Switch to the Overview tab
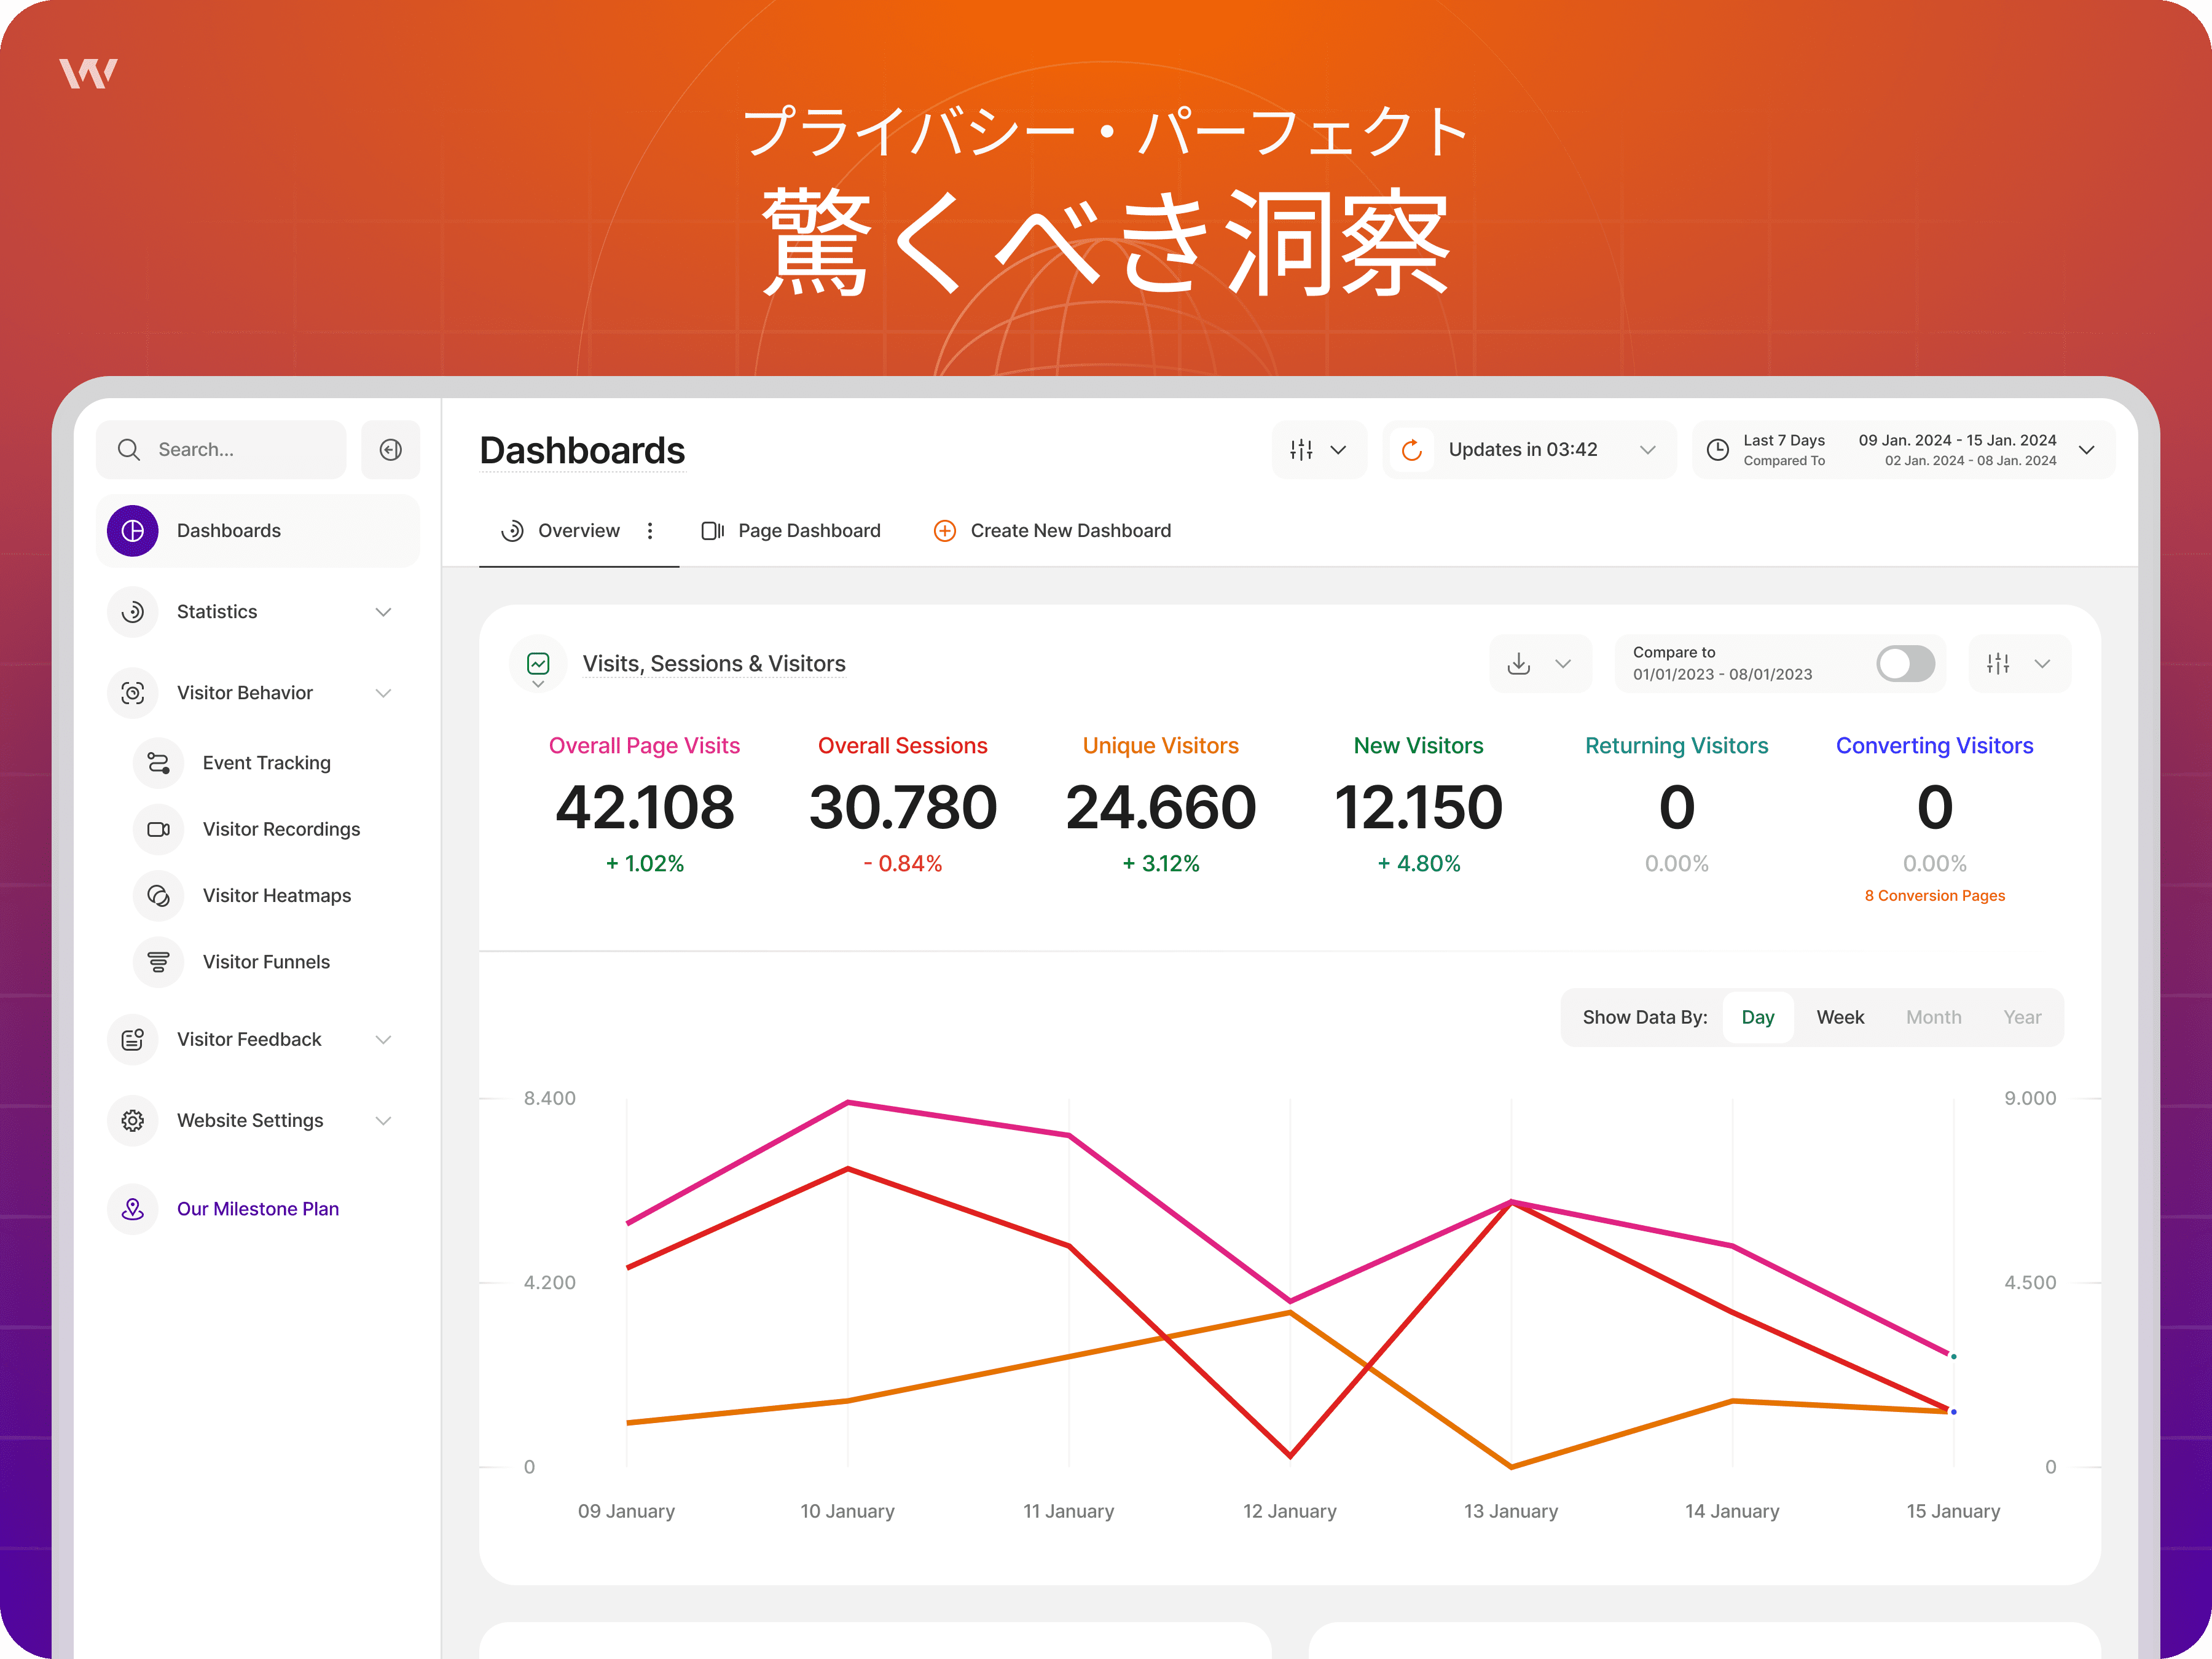This screenshot has height=1659, width=2212. [x=579, y=531]
